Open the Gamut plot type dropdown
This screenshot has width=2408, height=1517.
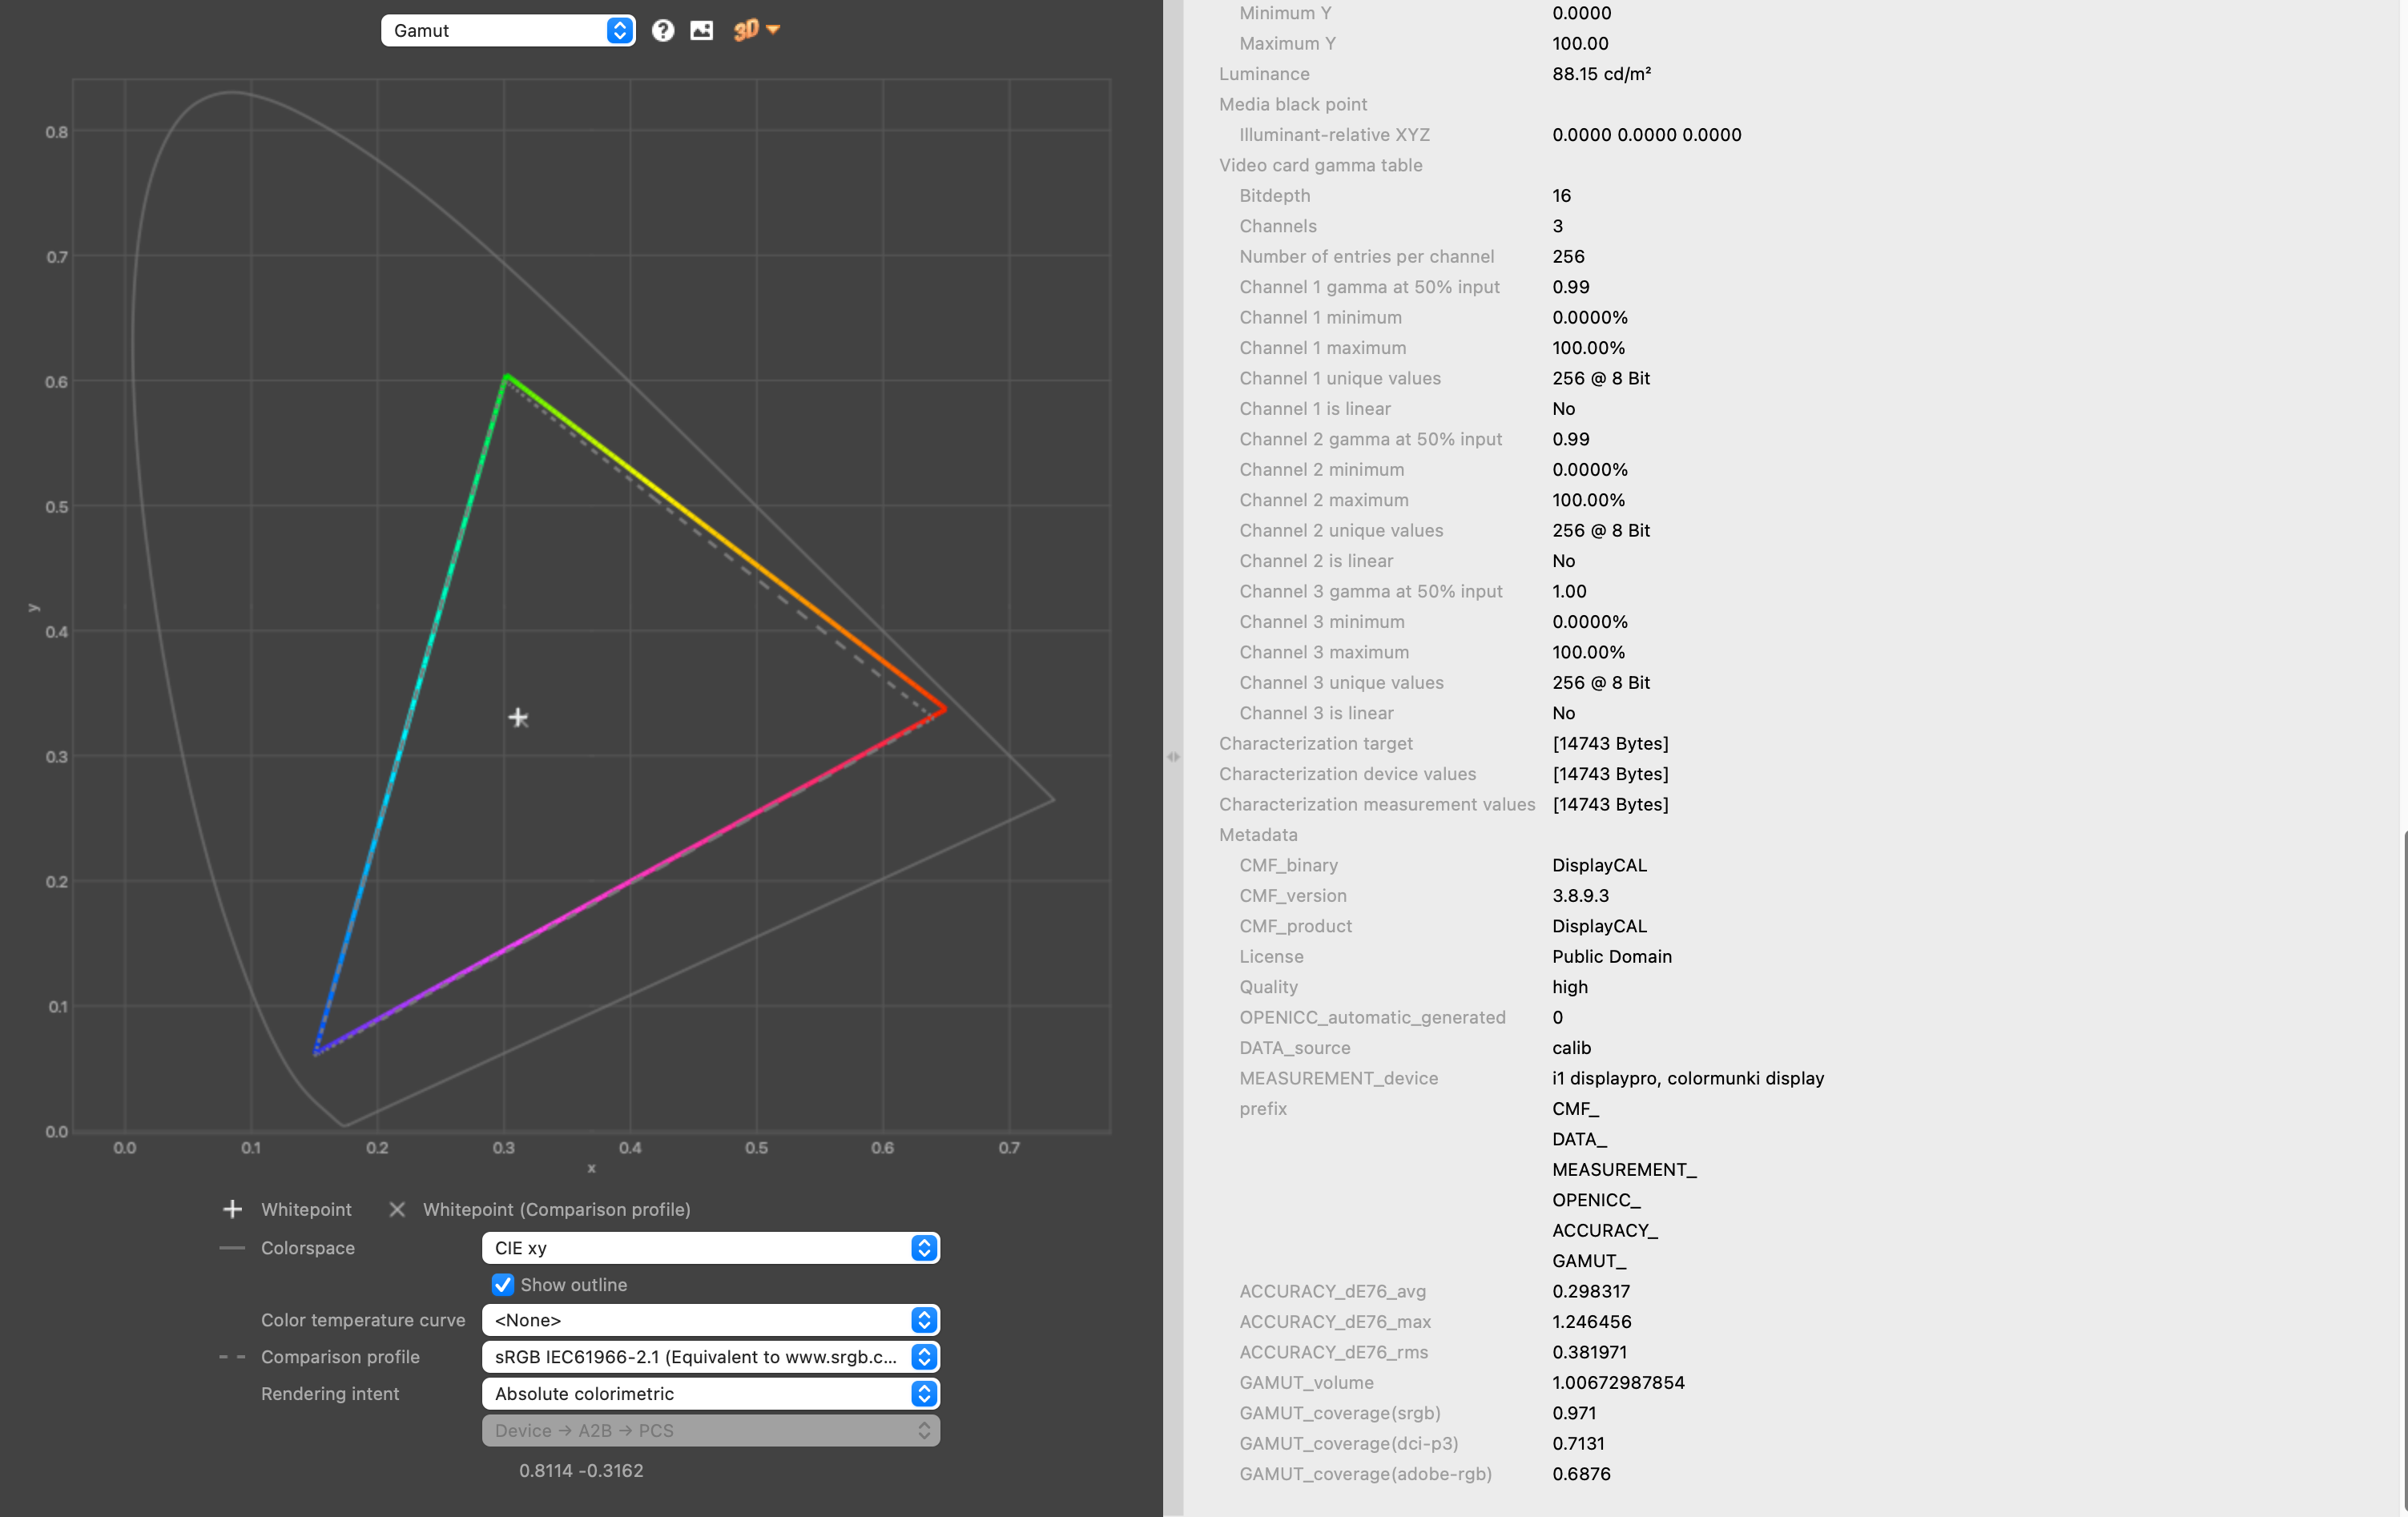coord(508,30)
